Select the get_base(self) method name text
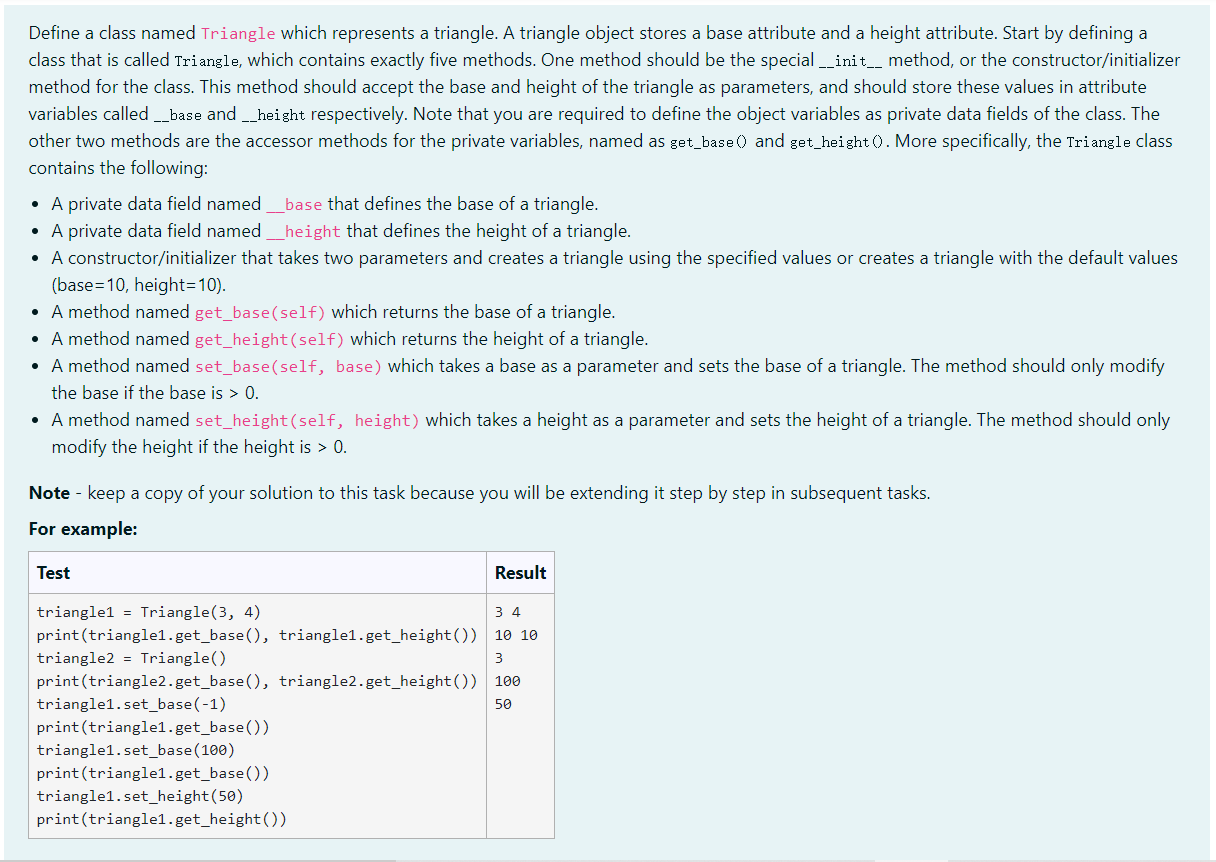 click(x=259, y=312)
